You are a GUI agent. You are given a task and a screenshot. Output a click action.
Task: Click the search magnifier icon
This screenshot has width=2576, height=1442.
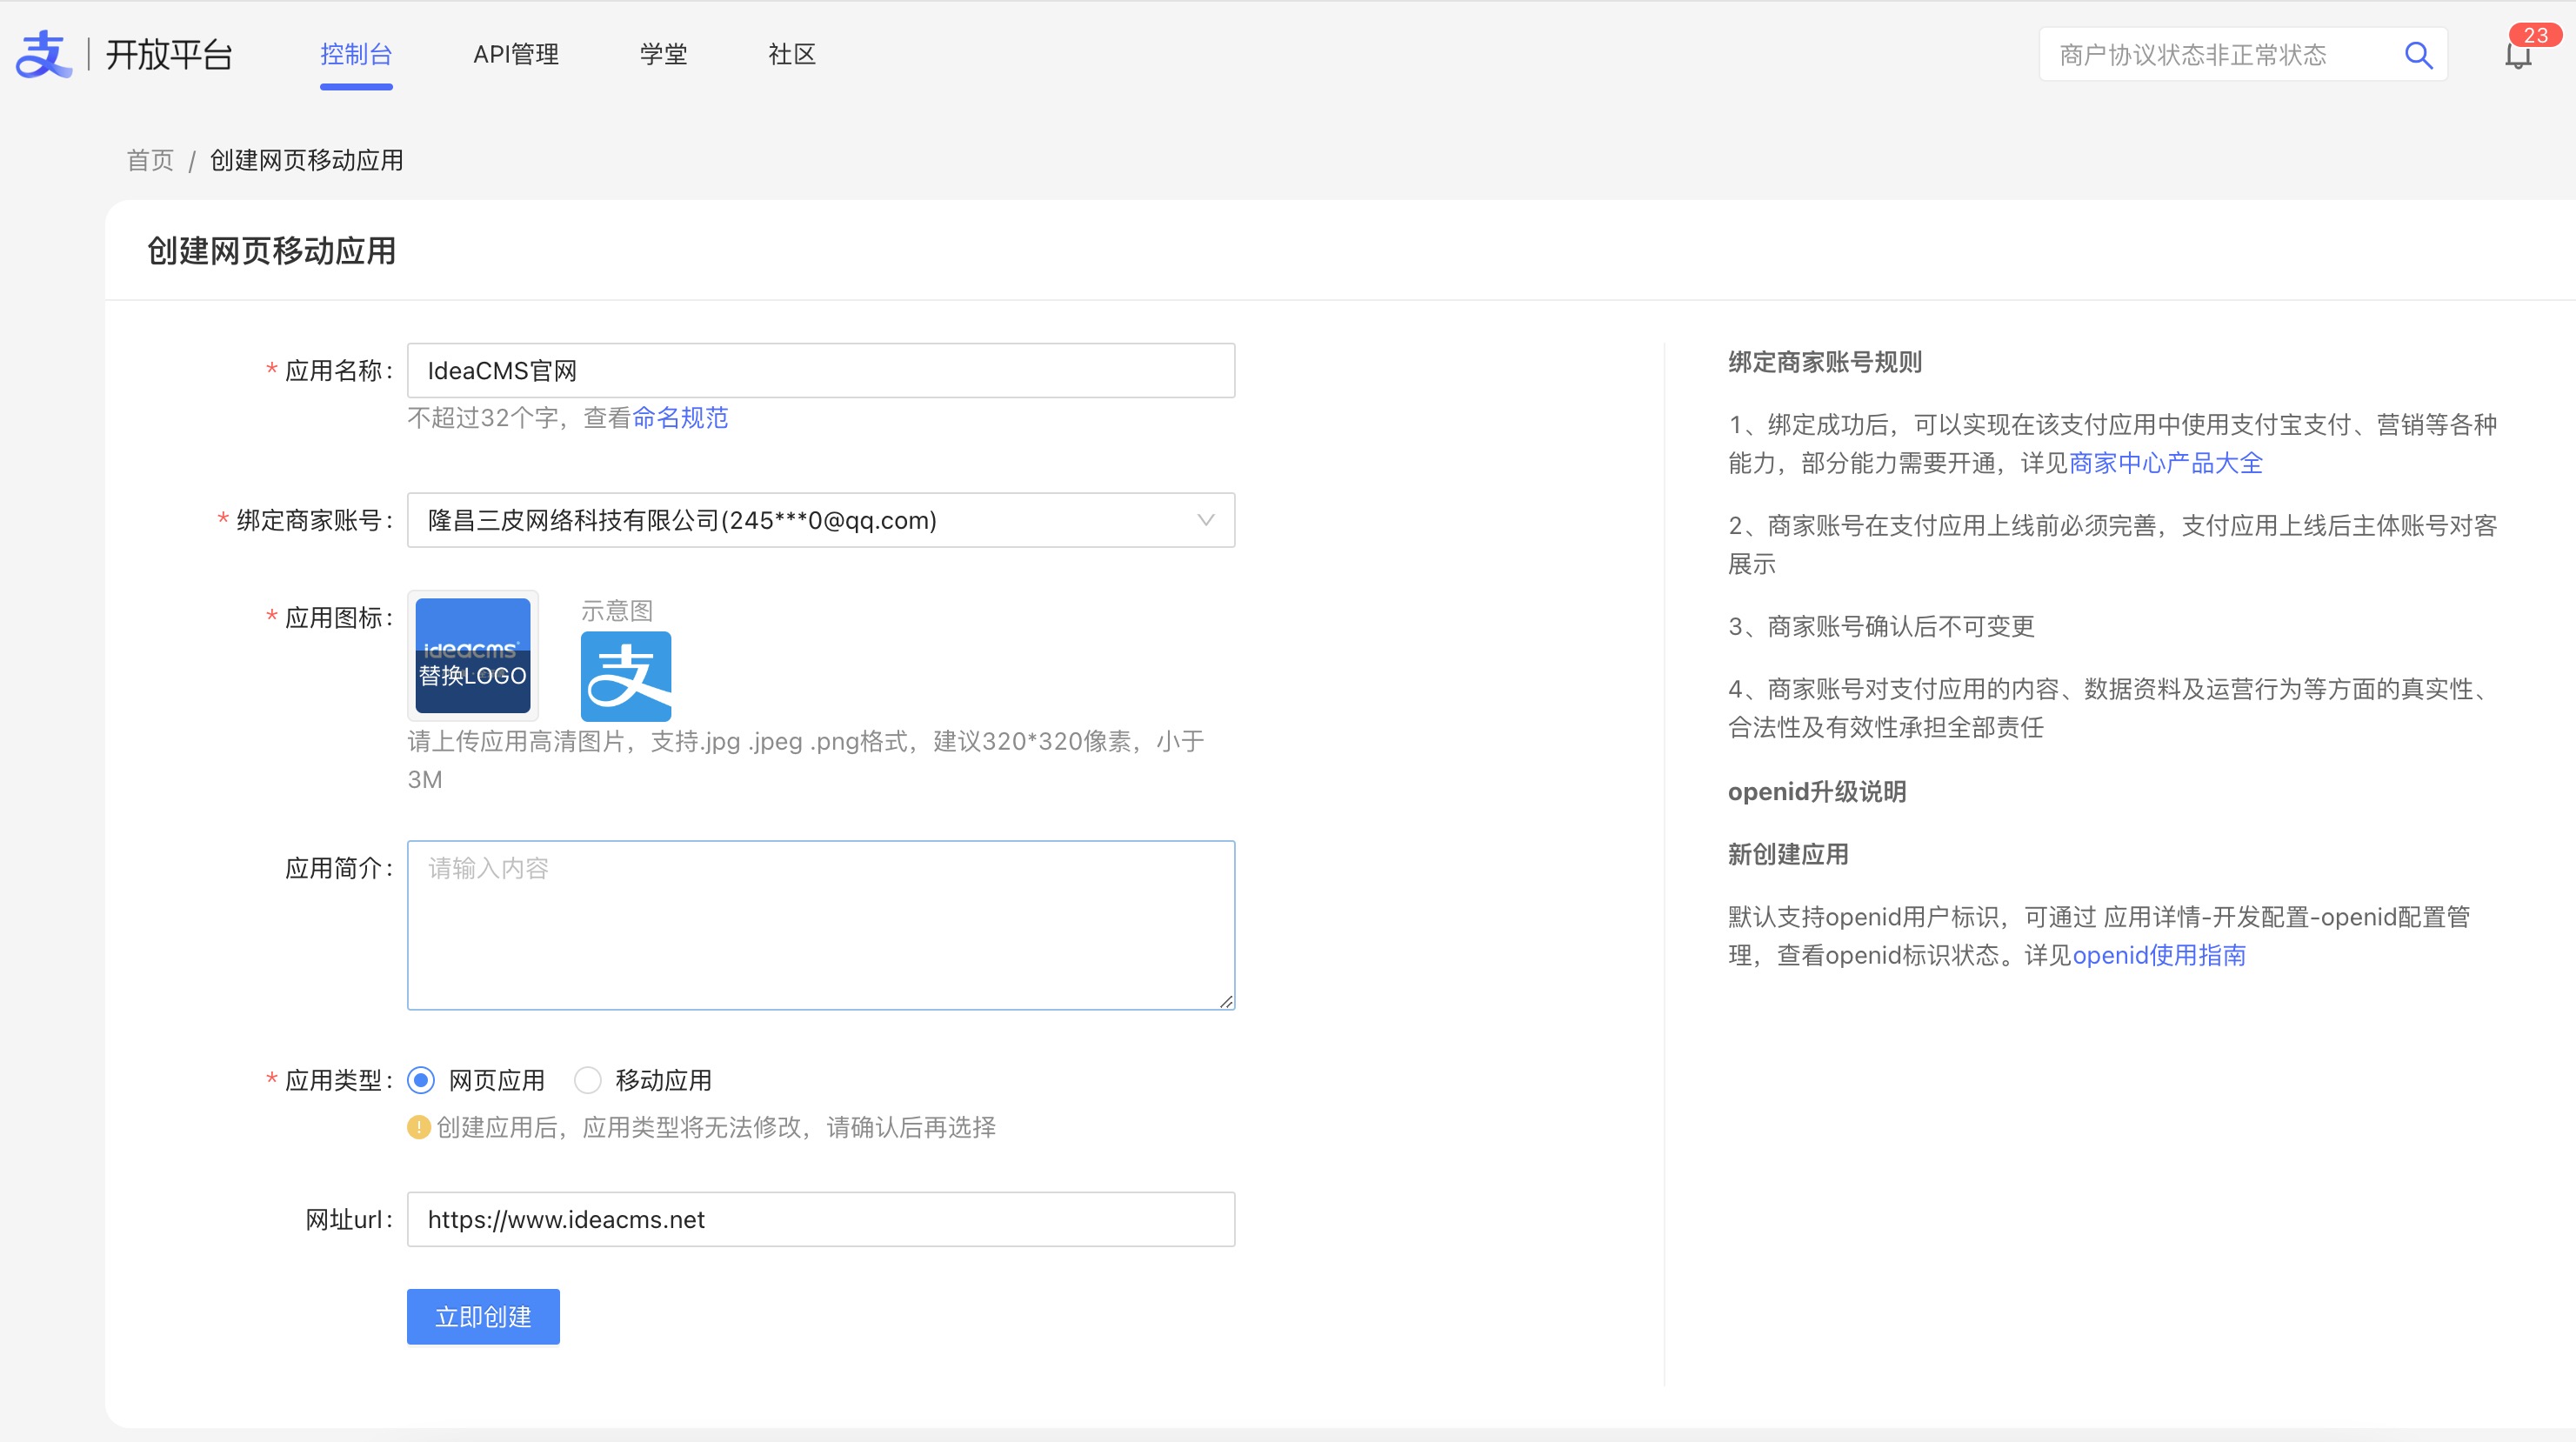pos(2417,55)
